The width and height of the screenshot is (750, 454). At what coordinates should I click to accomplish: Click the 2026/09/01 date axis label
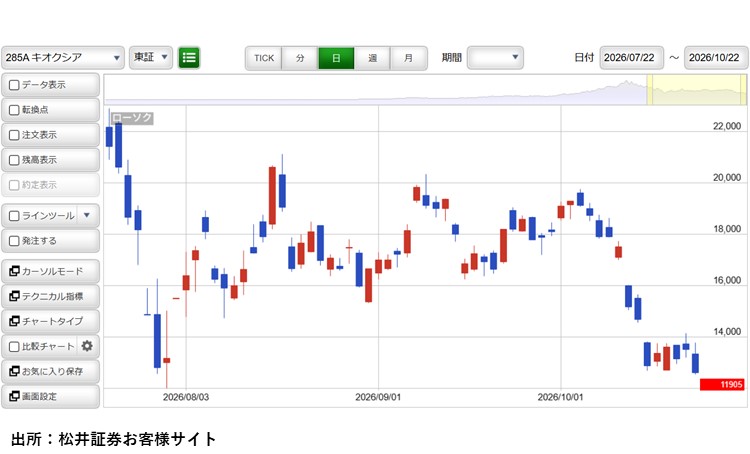[378, 397]
